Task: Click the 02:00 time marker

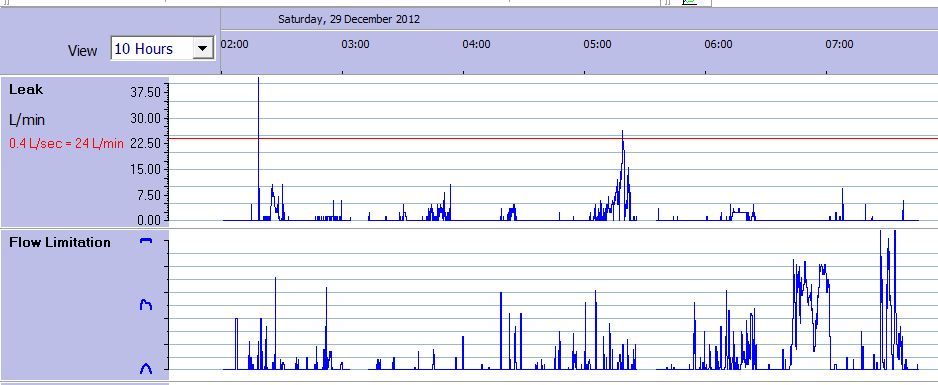Action: click(x=234, y=44)
